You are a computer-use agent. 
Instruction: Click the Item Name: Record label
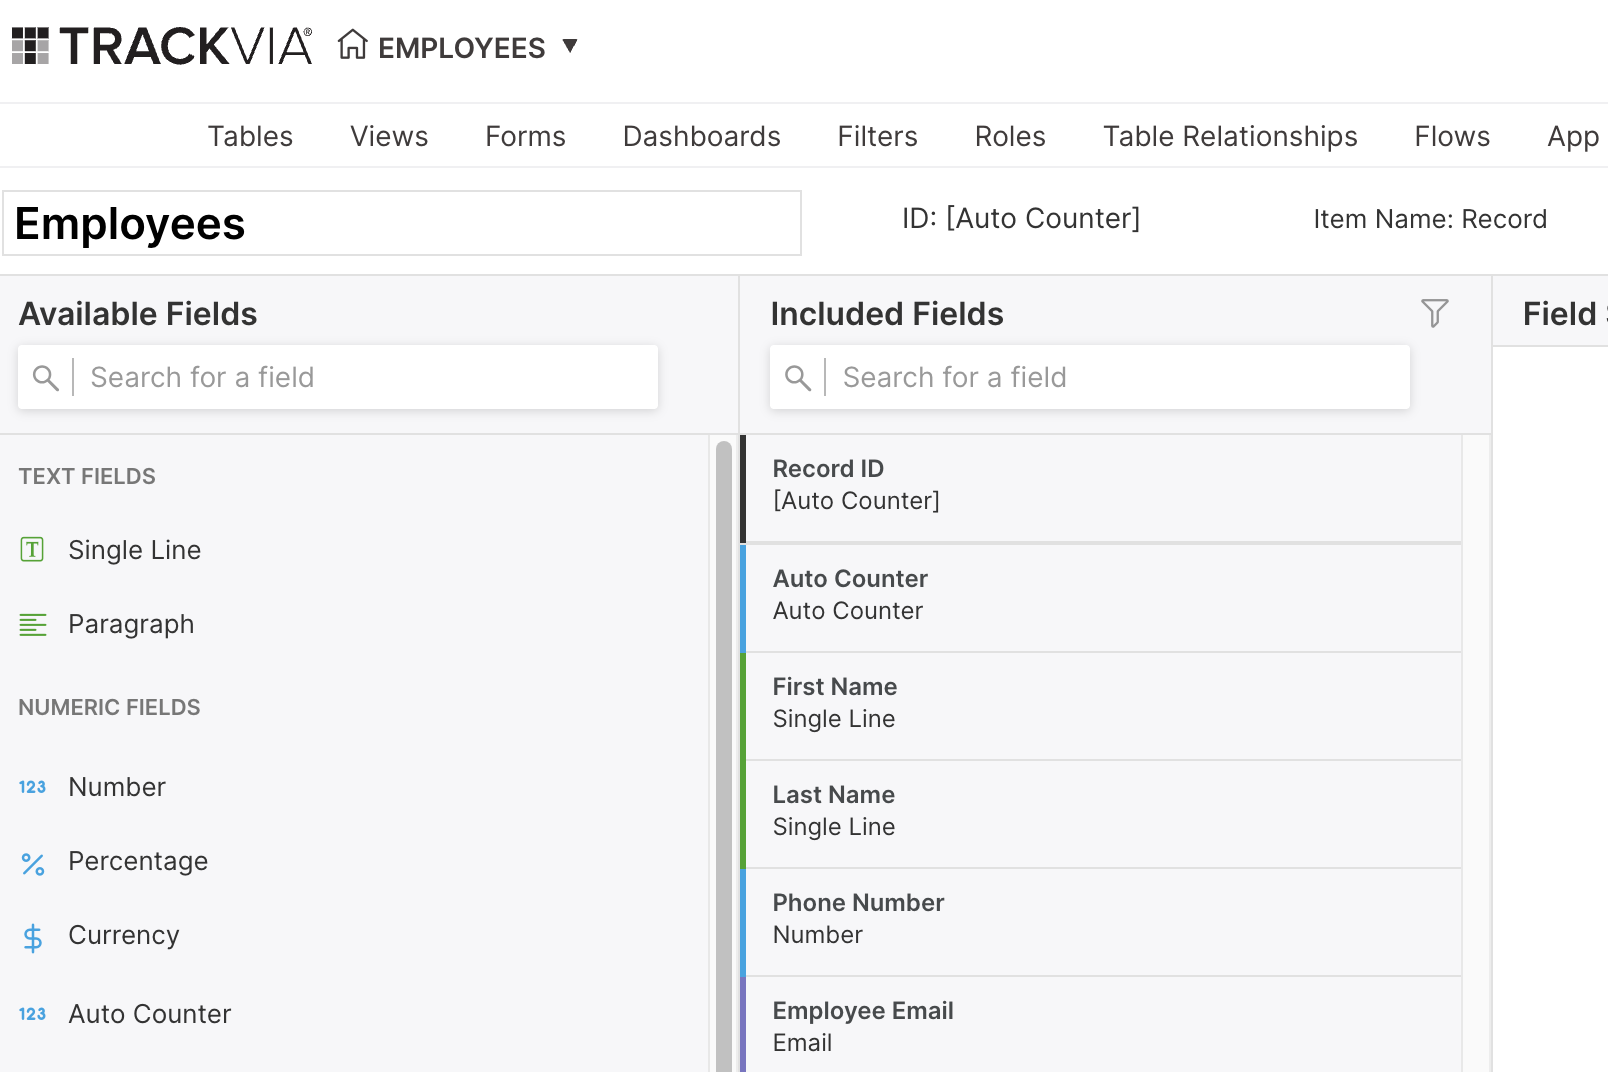pyautogui.click(x=1430, y=219)
